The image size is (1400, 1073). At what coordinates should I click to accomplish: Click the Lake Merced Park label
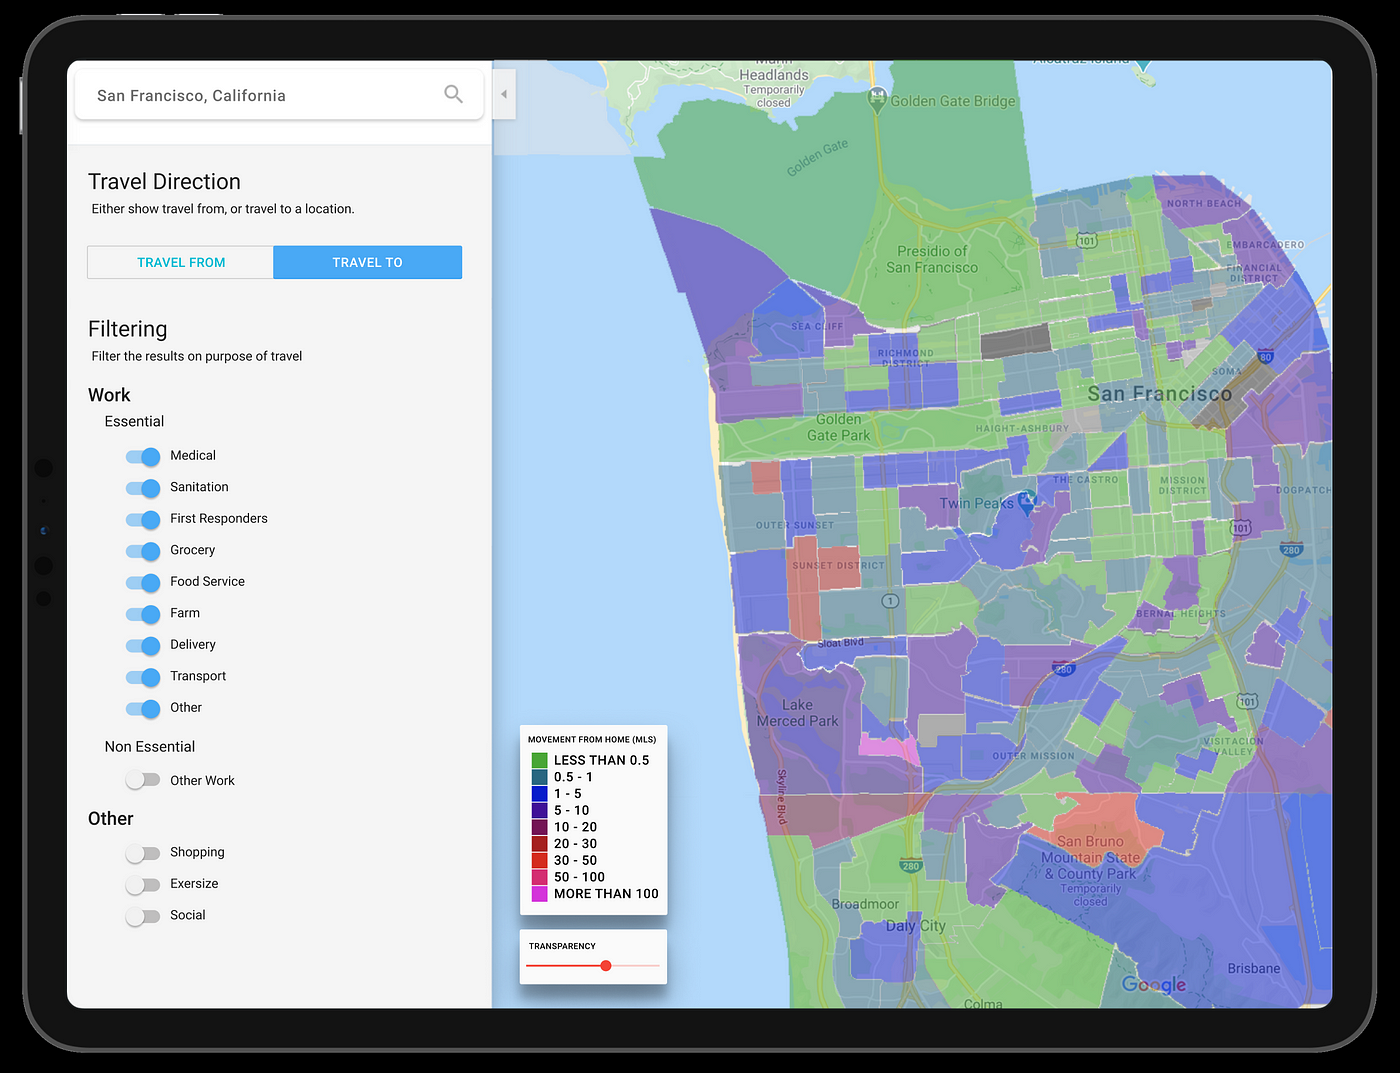click(797, 713)
